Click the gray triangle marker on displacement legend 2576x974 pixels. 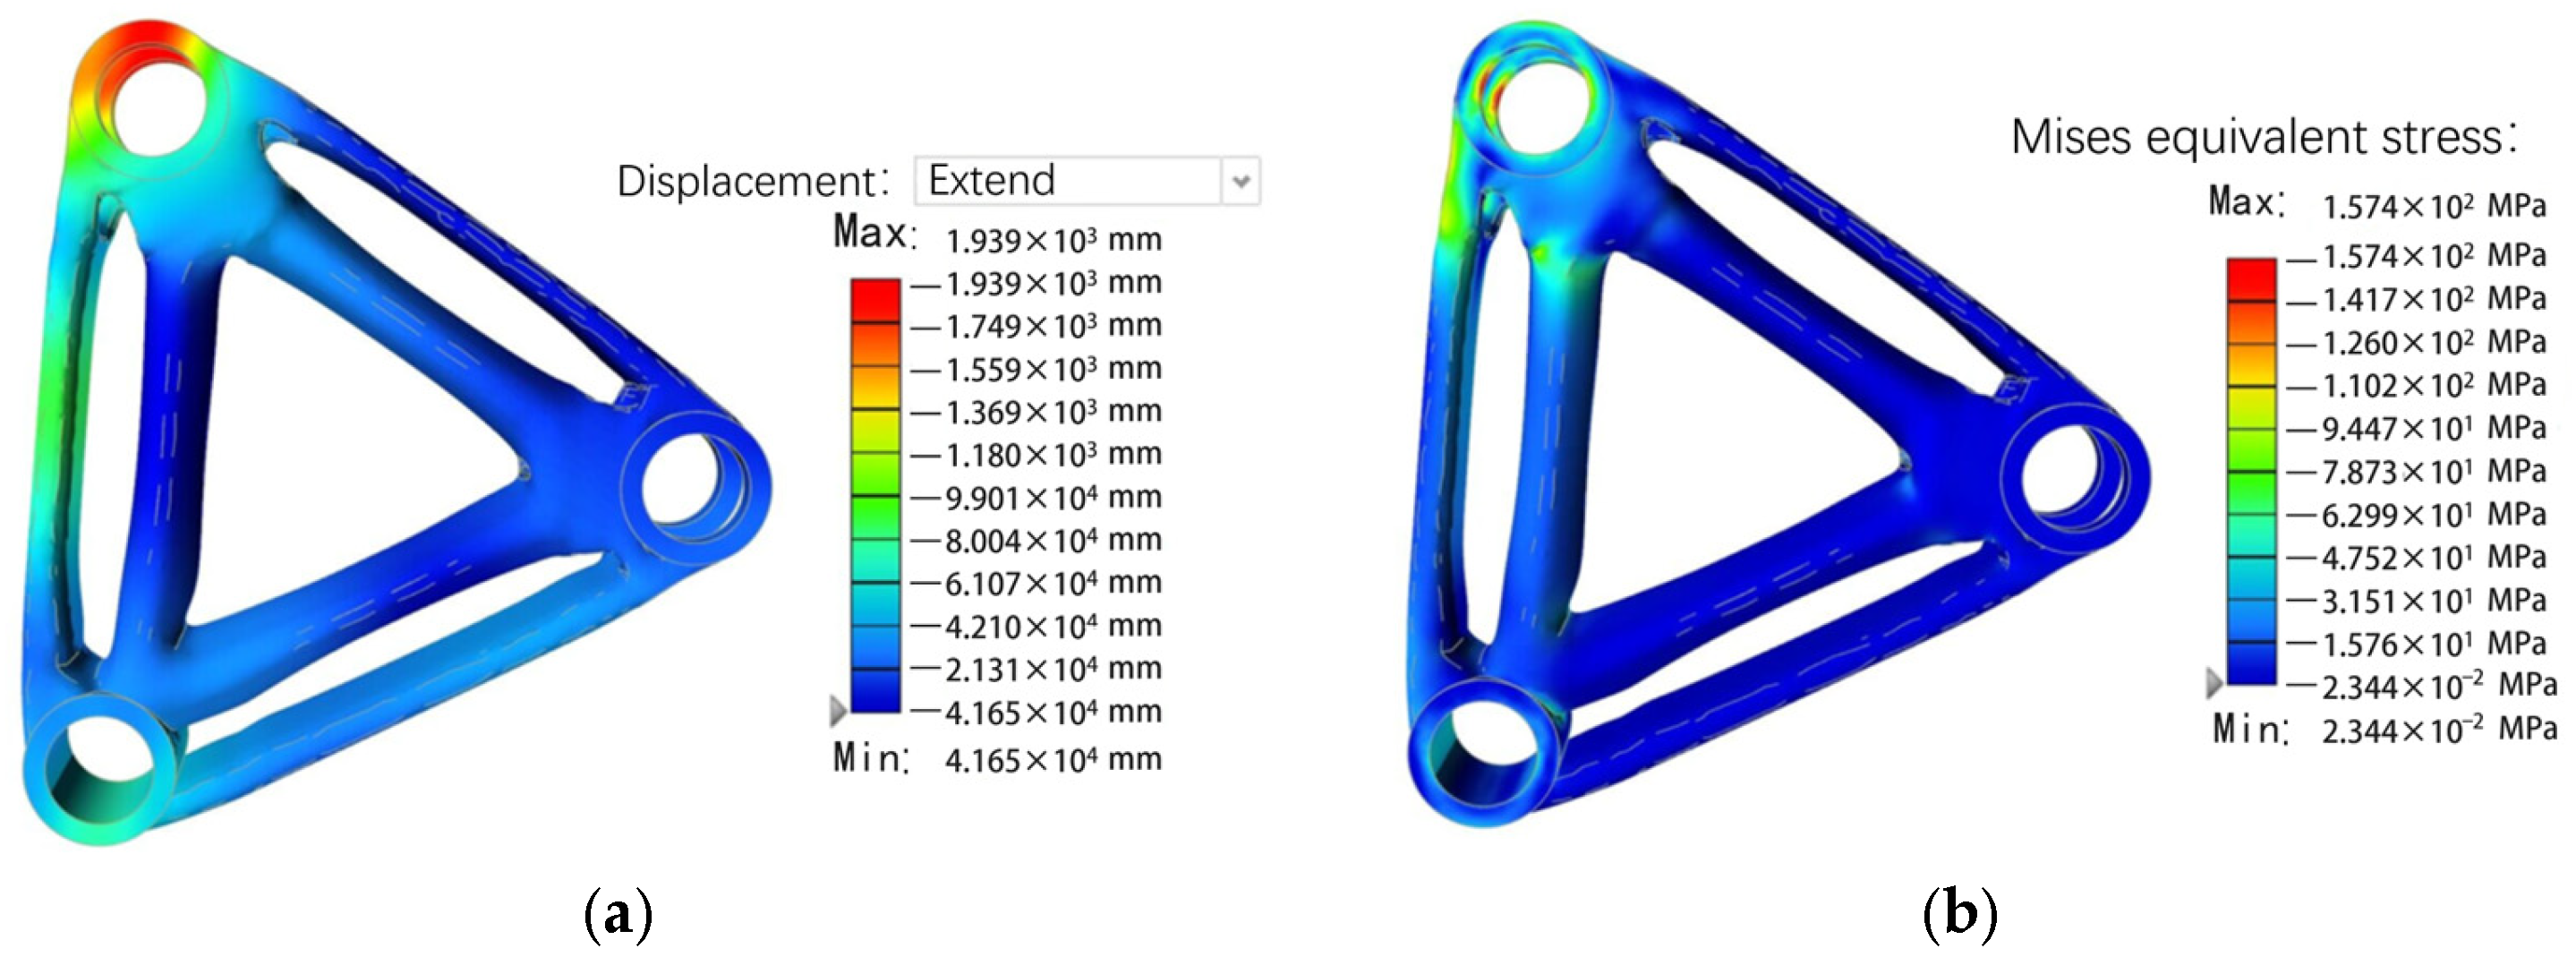tap(838, 711)
